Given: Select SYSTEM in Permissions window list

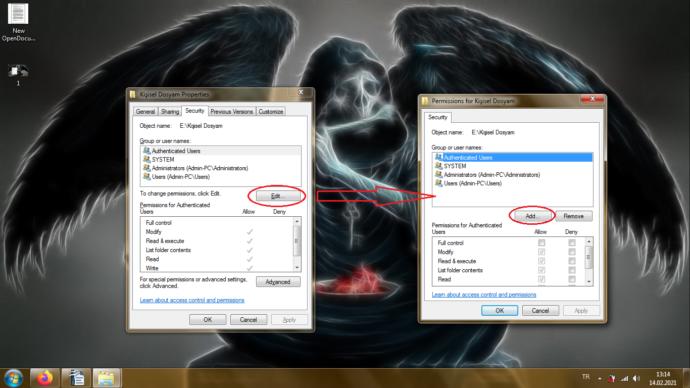Looking at the screenshot, I should pos(513,166).
